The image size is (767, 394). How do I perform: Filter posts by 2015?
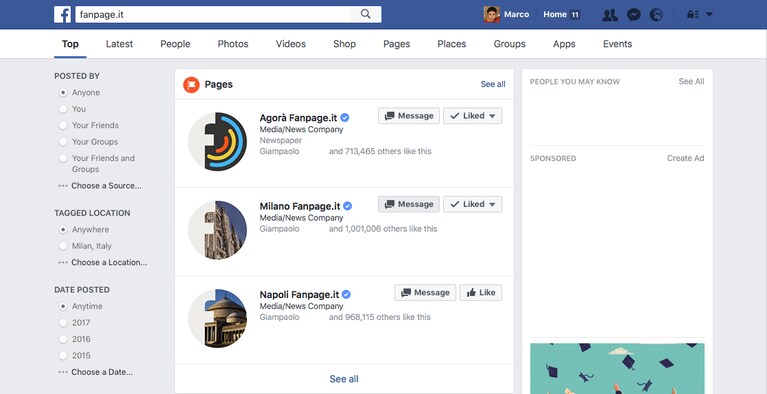(x=63, y=355)
